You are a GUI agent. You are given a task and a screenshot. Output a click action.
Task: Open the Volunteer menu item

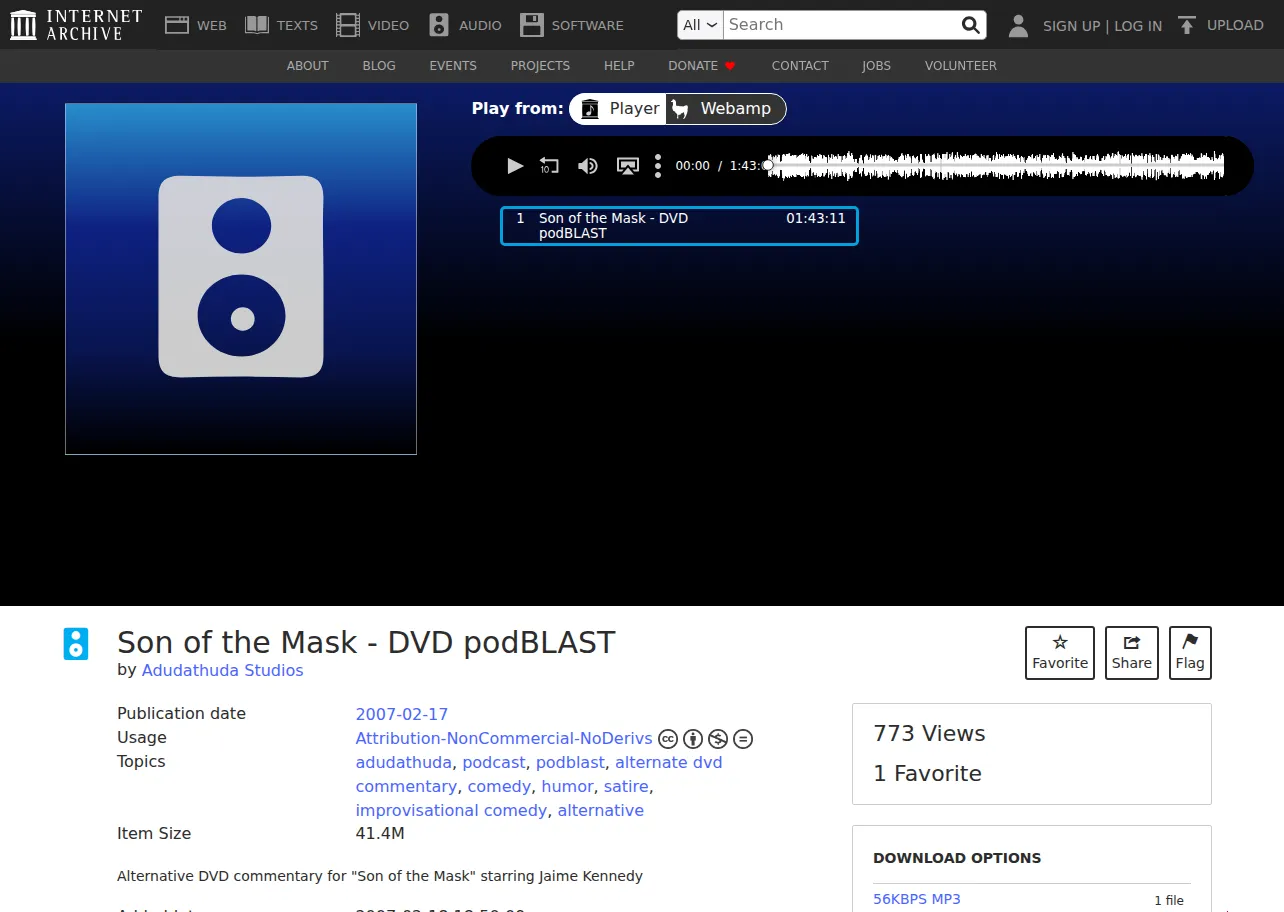[x=960, y=66]
